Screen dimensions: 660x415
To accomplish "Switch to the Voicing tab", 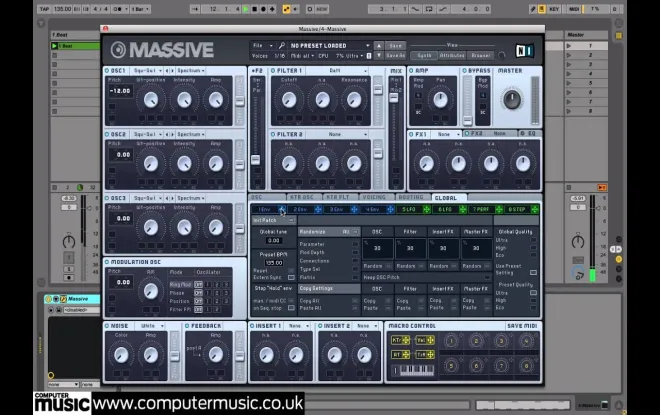I will click(374, 197).
